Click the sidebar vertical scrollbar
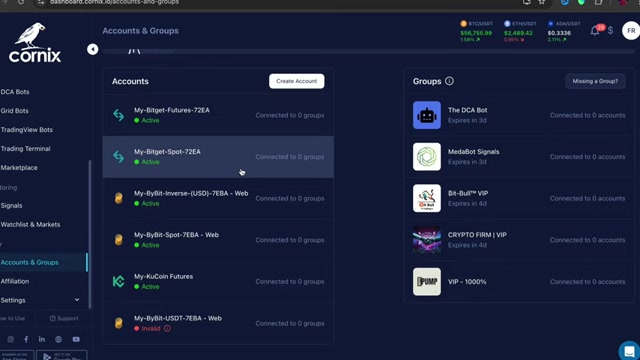The image size is (640, 360). 90,234
